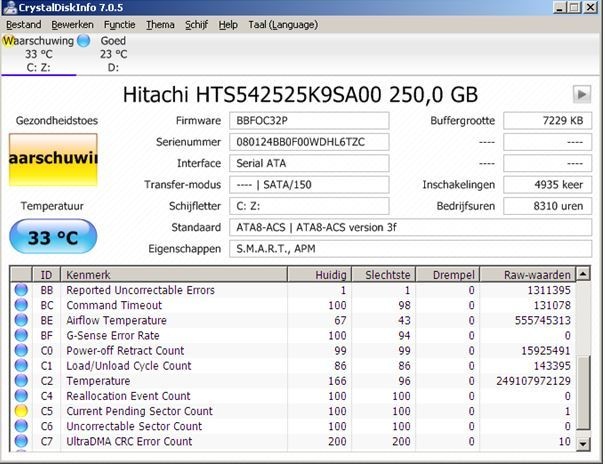
Task: Open the Help menu
Action: (x=228, y=25)
